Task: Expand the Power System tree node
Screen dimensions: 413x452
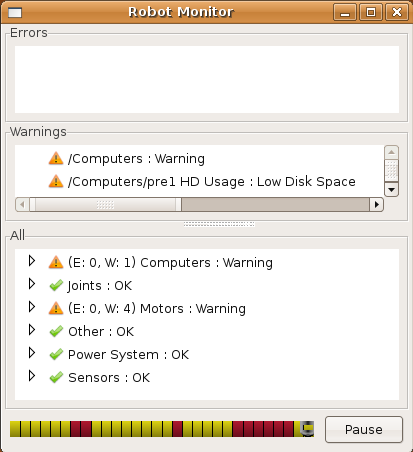Action: click(32, 353)
